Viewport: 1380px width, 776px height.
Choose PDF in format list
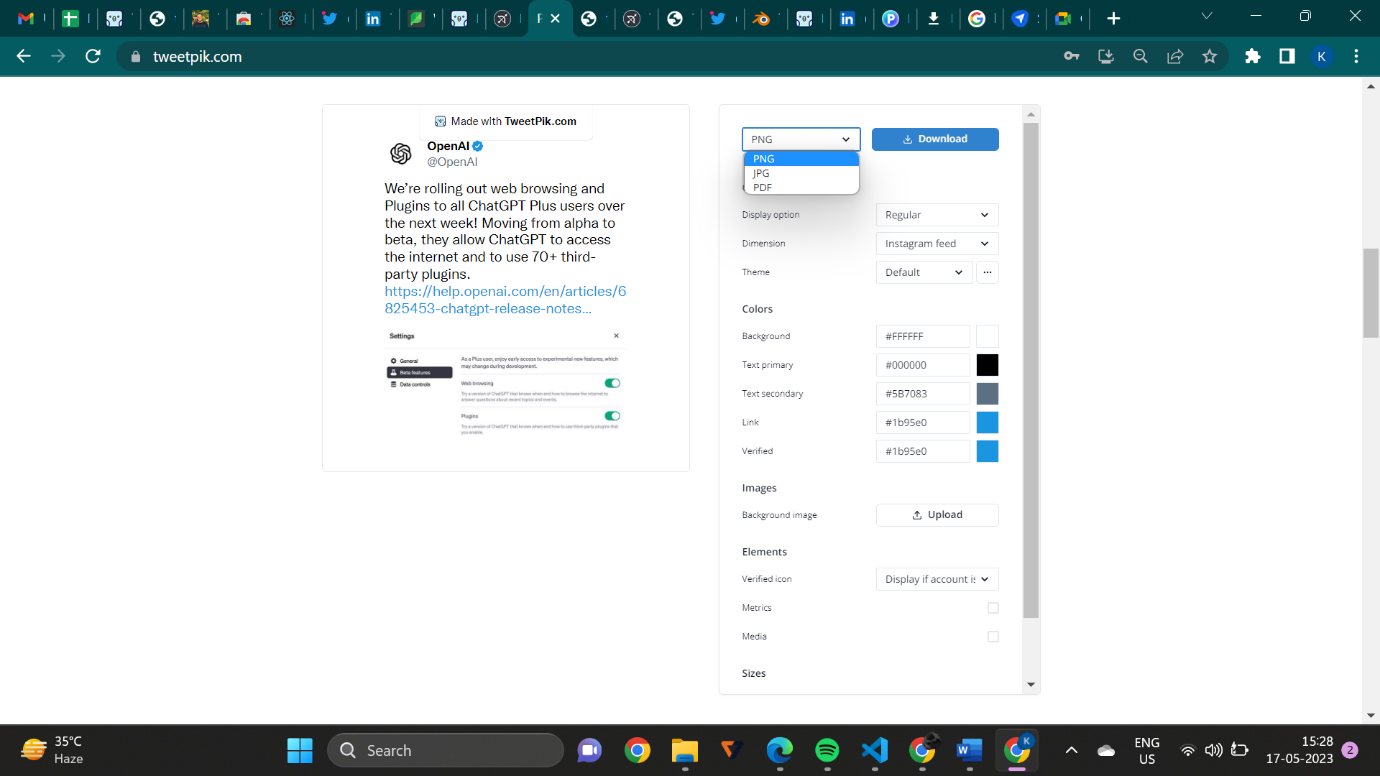[x=801, y=187]
